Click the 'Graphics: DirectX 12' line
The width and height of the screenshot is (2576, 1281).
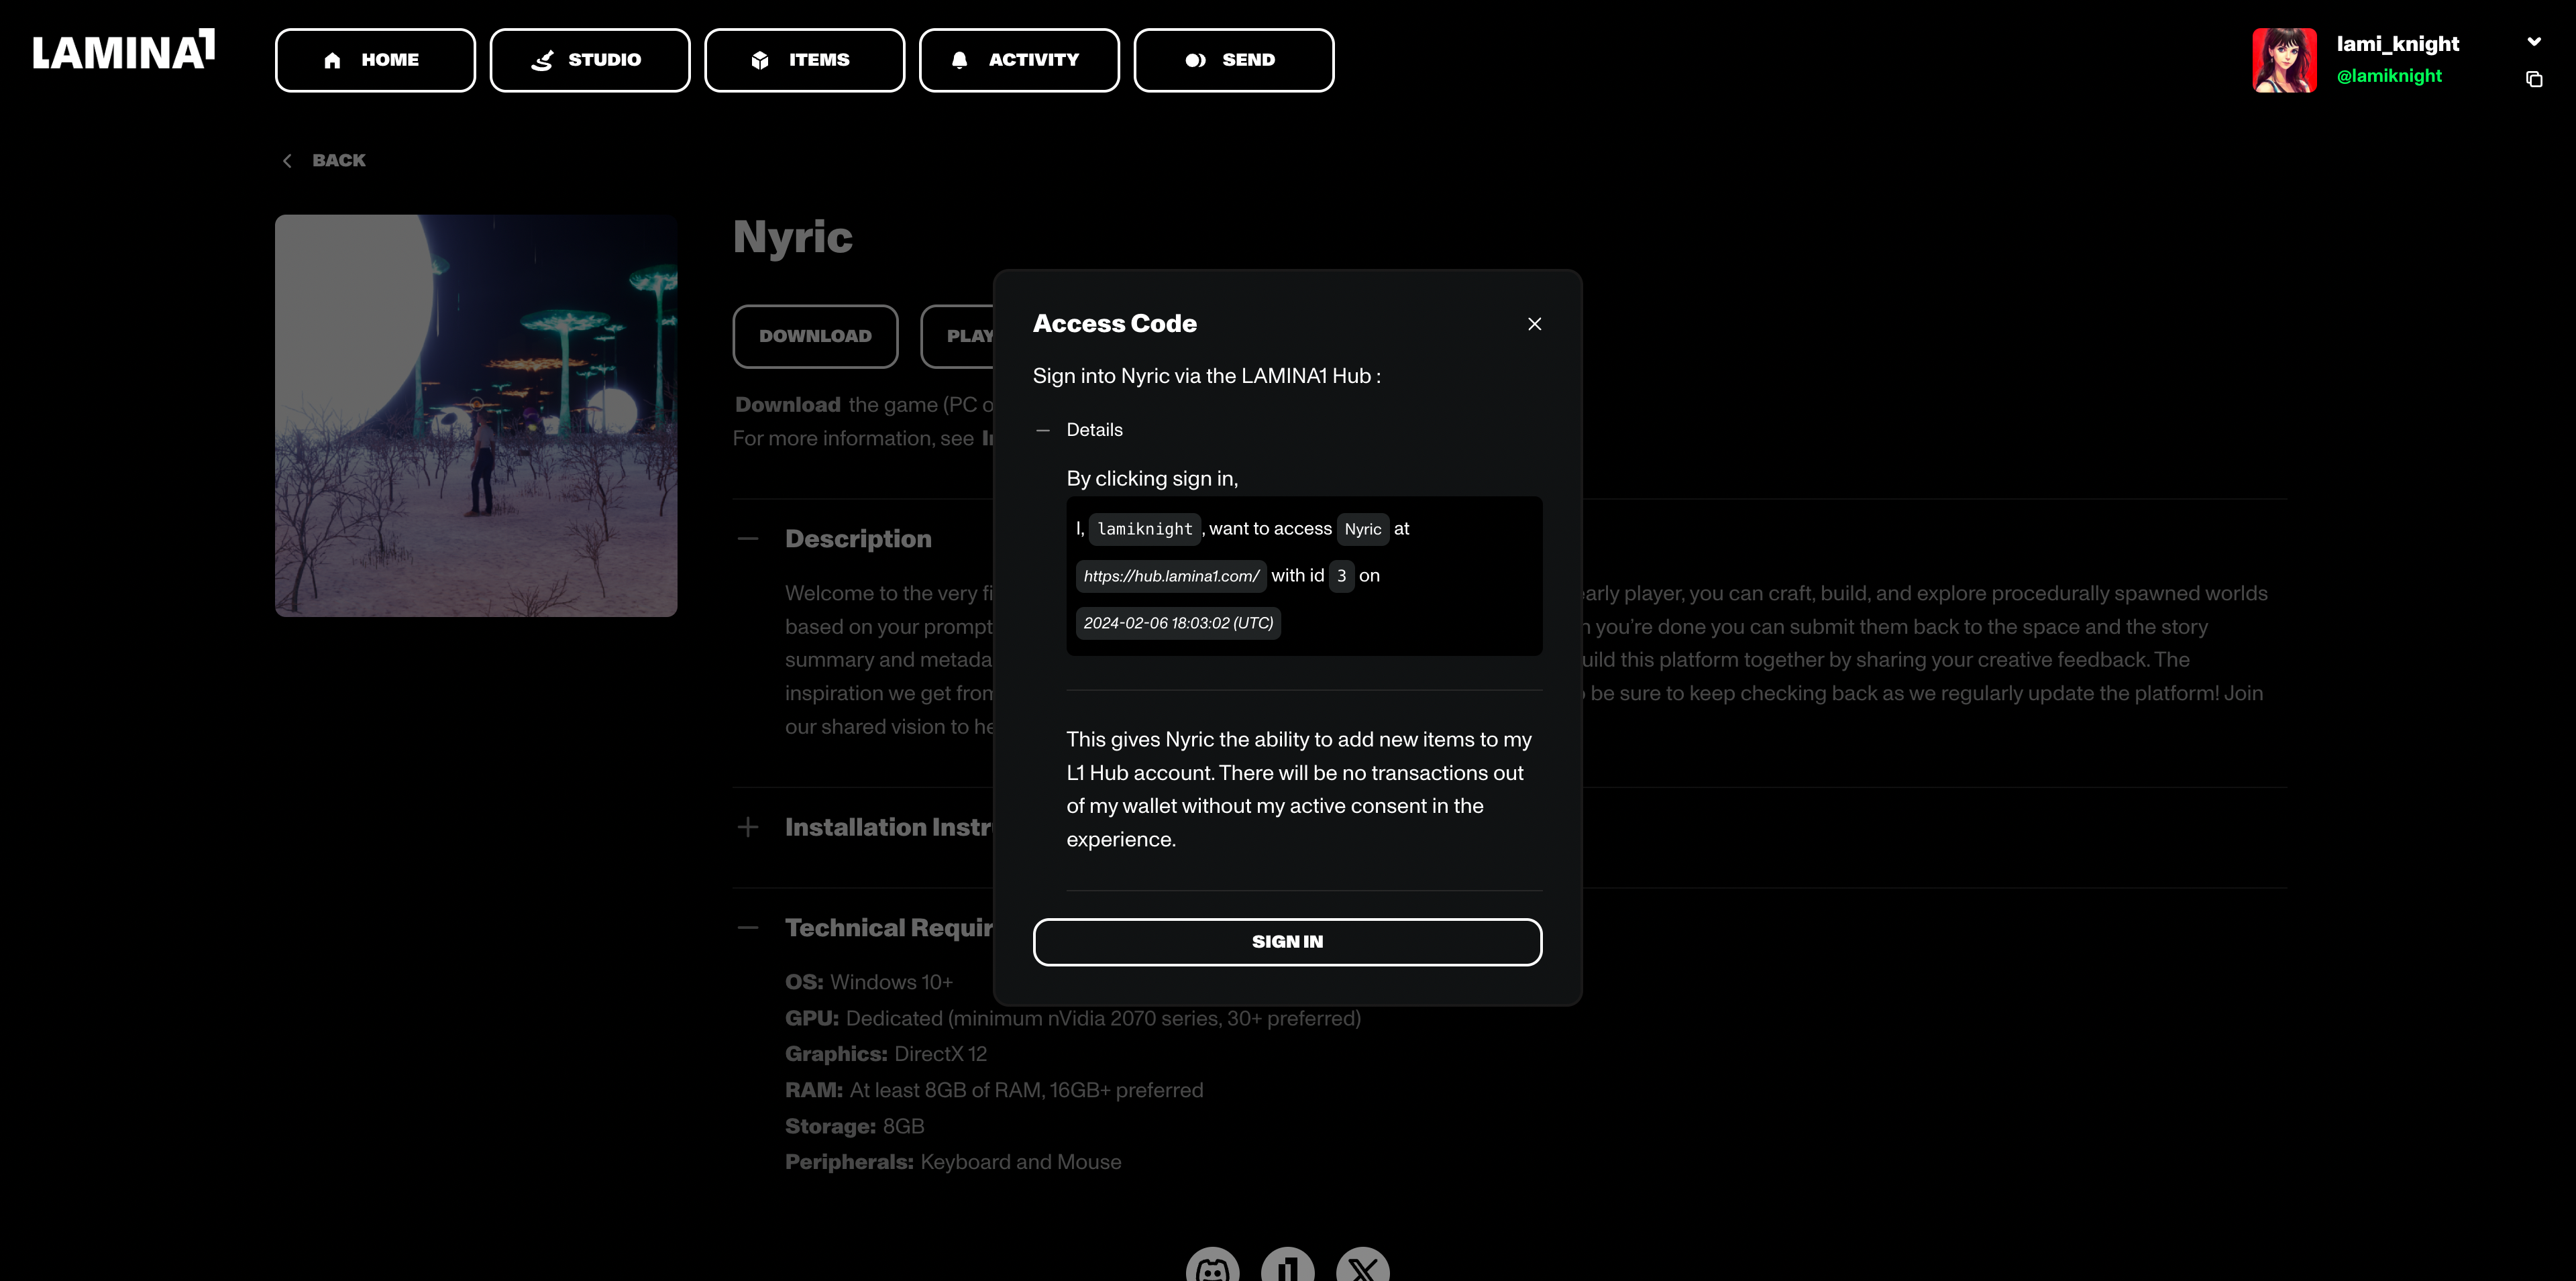tap(886, 1054)
